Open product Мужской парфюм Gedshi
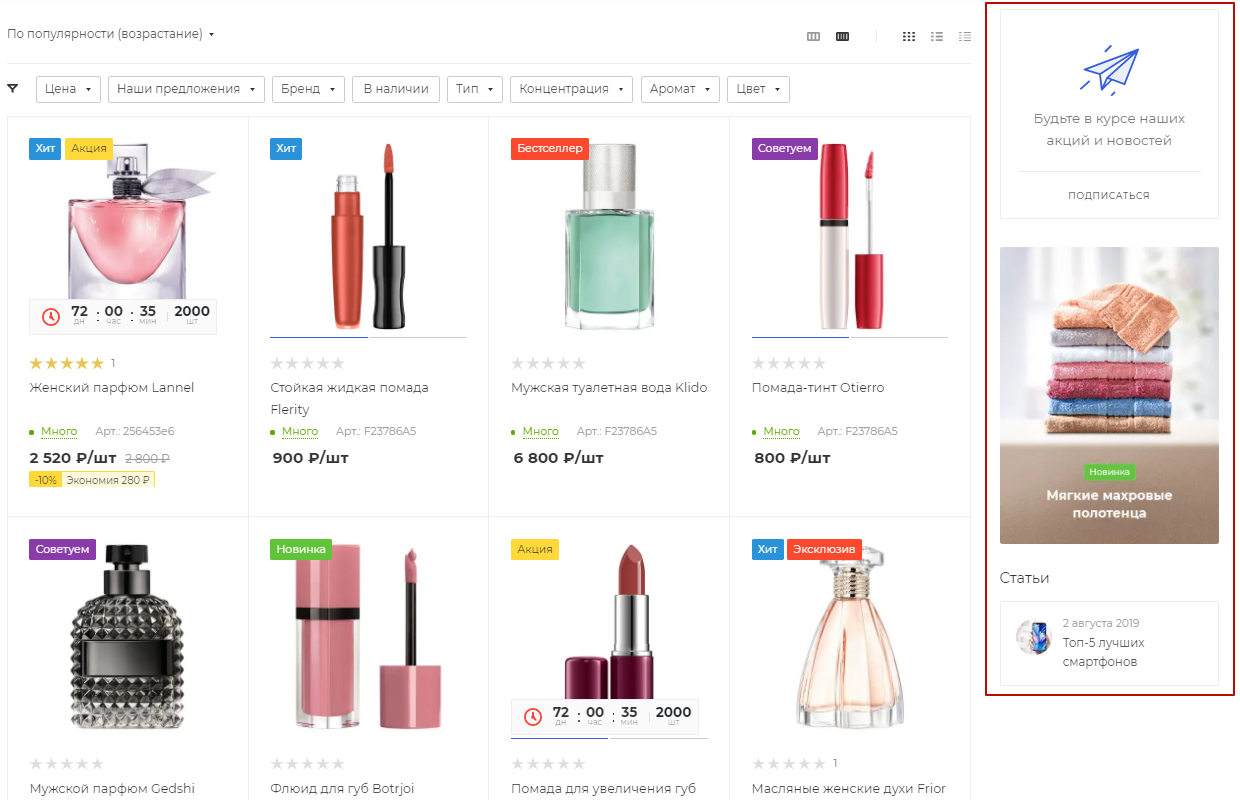 coord(112,789)
